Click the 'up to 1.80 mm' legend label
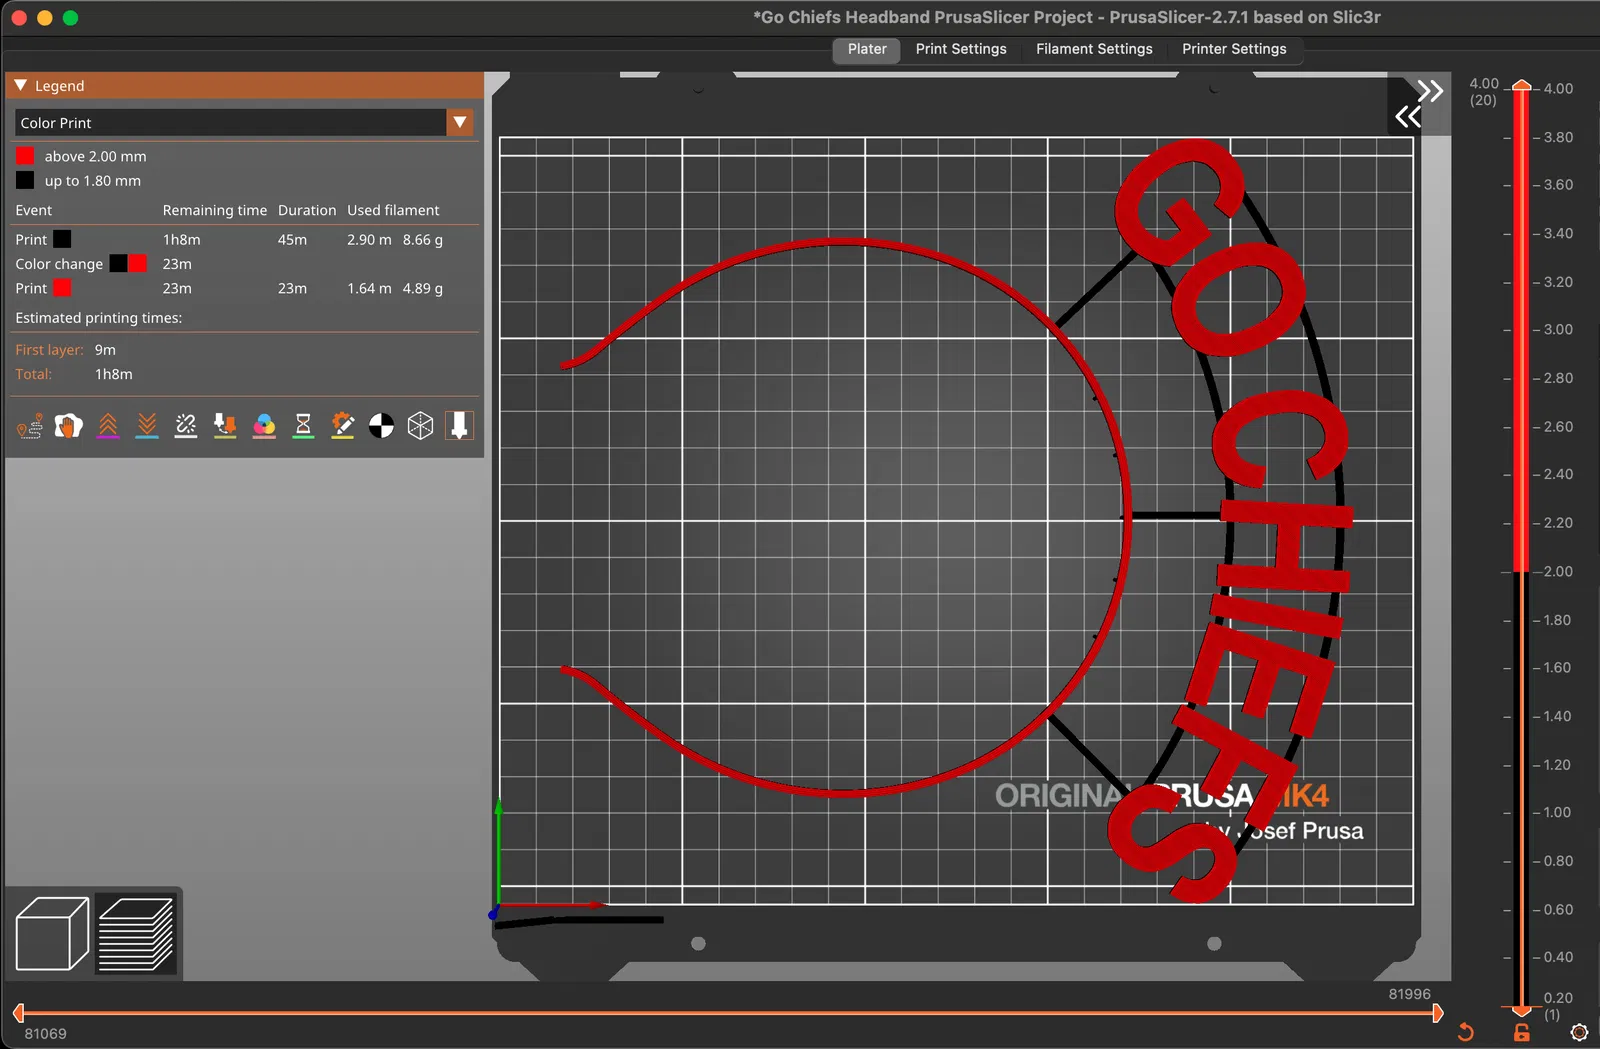The image size is (1600, 1049). [x=92, y=181]
